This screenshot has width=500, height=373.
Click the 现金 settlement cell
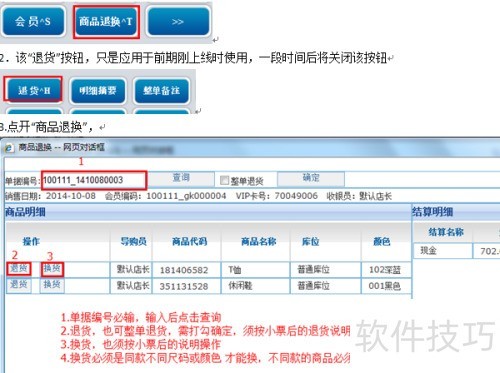[443, 251]
